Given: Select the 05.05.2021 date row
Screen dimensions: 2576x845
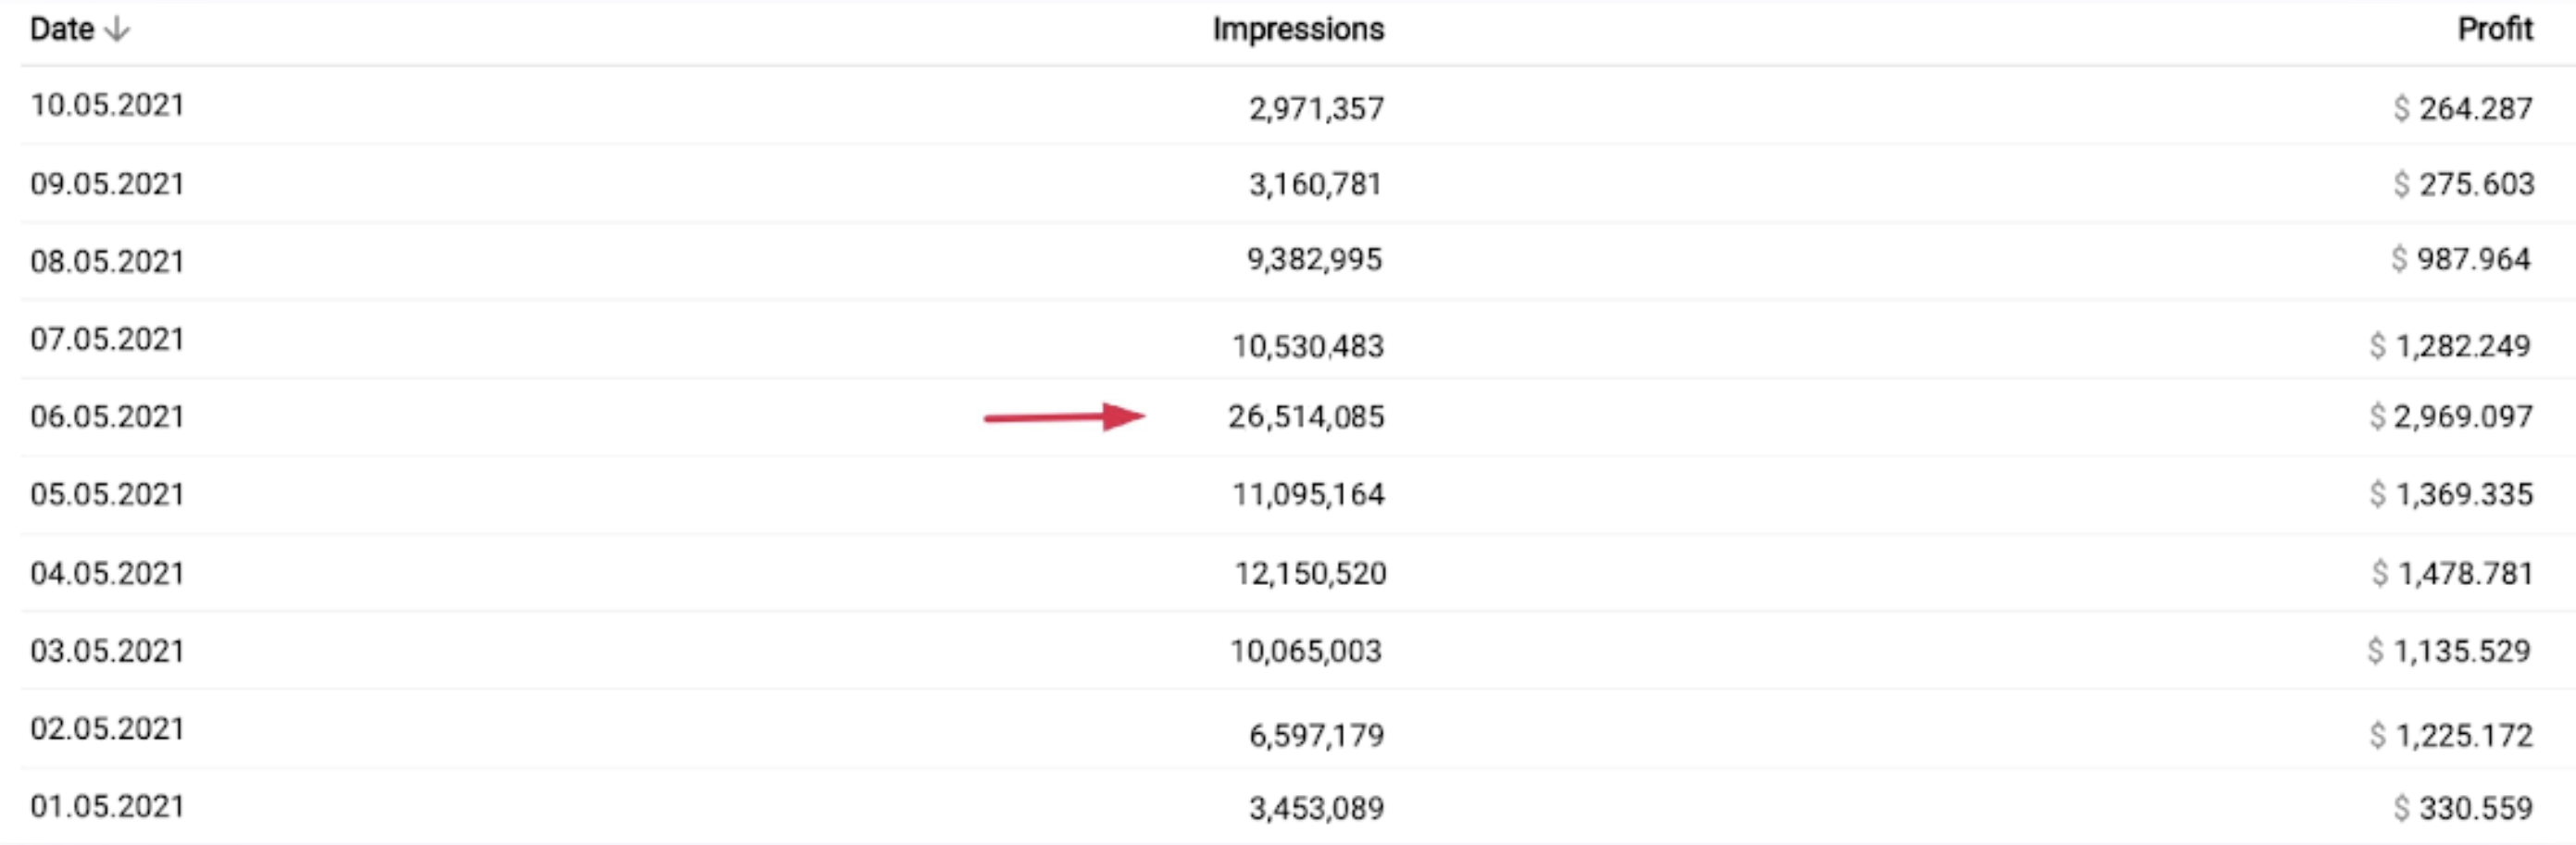Looking at the screenshot, I should pos(107,495).
